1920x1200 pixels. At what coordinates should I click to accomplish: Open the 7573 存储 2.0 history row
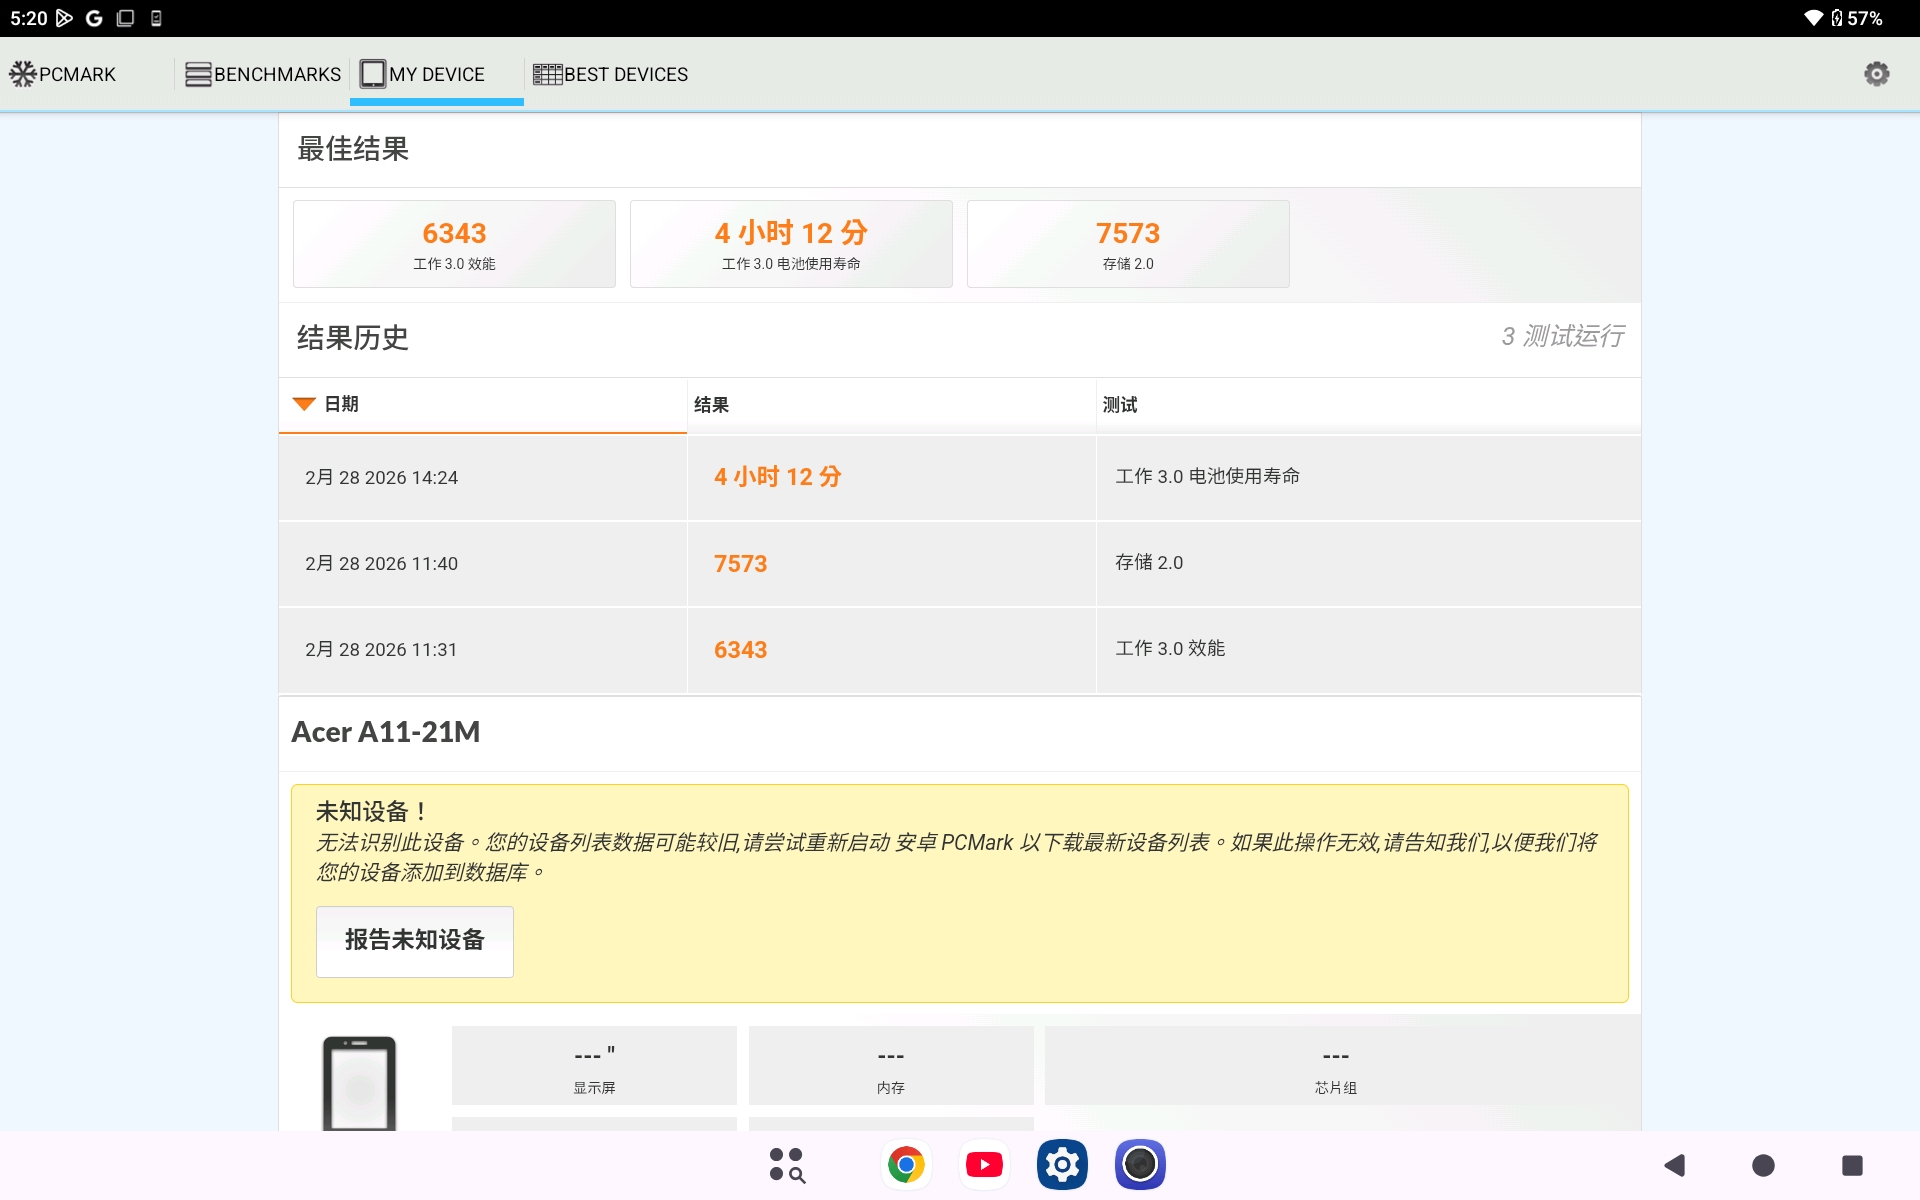pyautogui.click(x=960, y=563)
